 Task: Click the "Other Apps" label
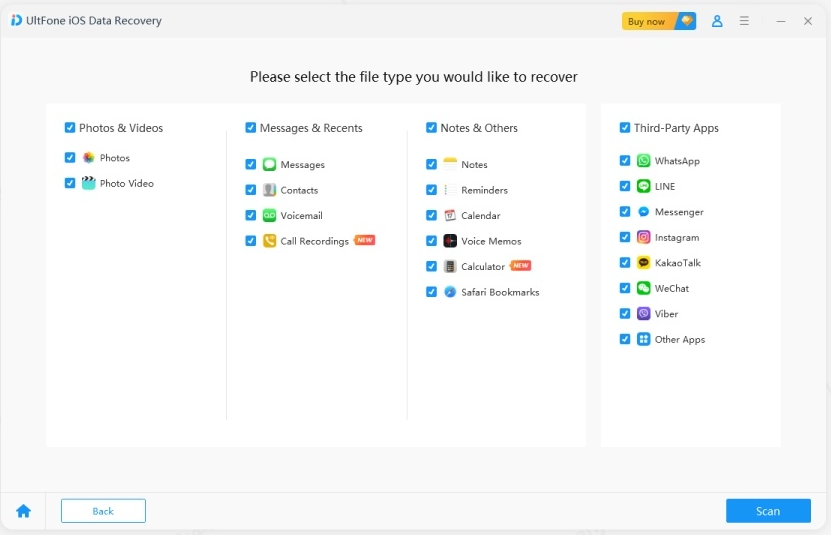[680, 339]
